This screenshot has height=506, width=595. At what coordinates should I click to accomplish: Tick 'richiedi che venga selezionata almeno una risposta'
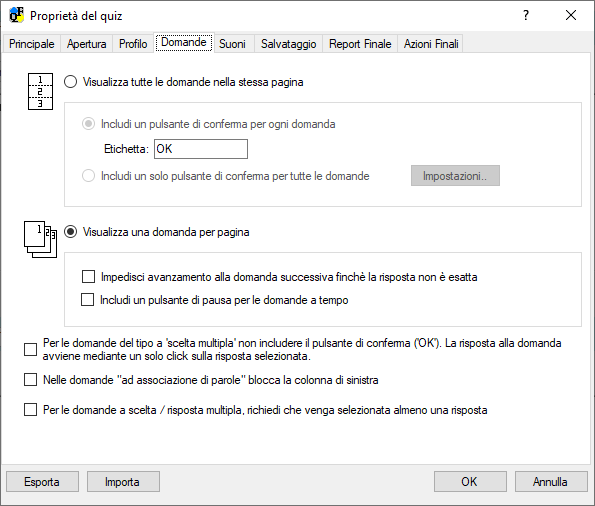pos(30,410)
